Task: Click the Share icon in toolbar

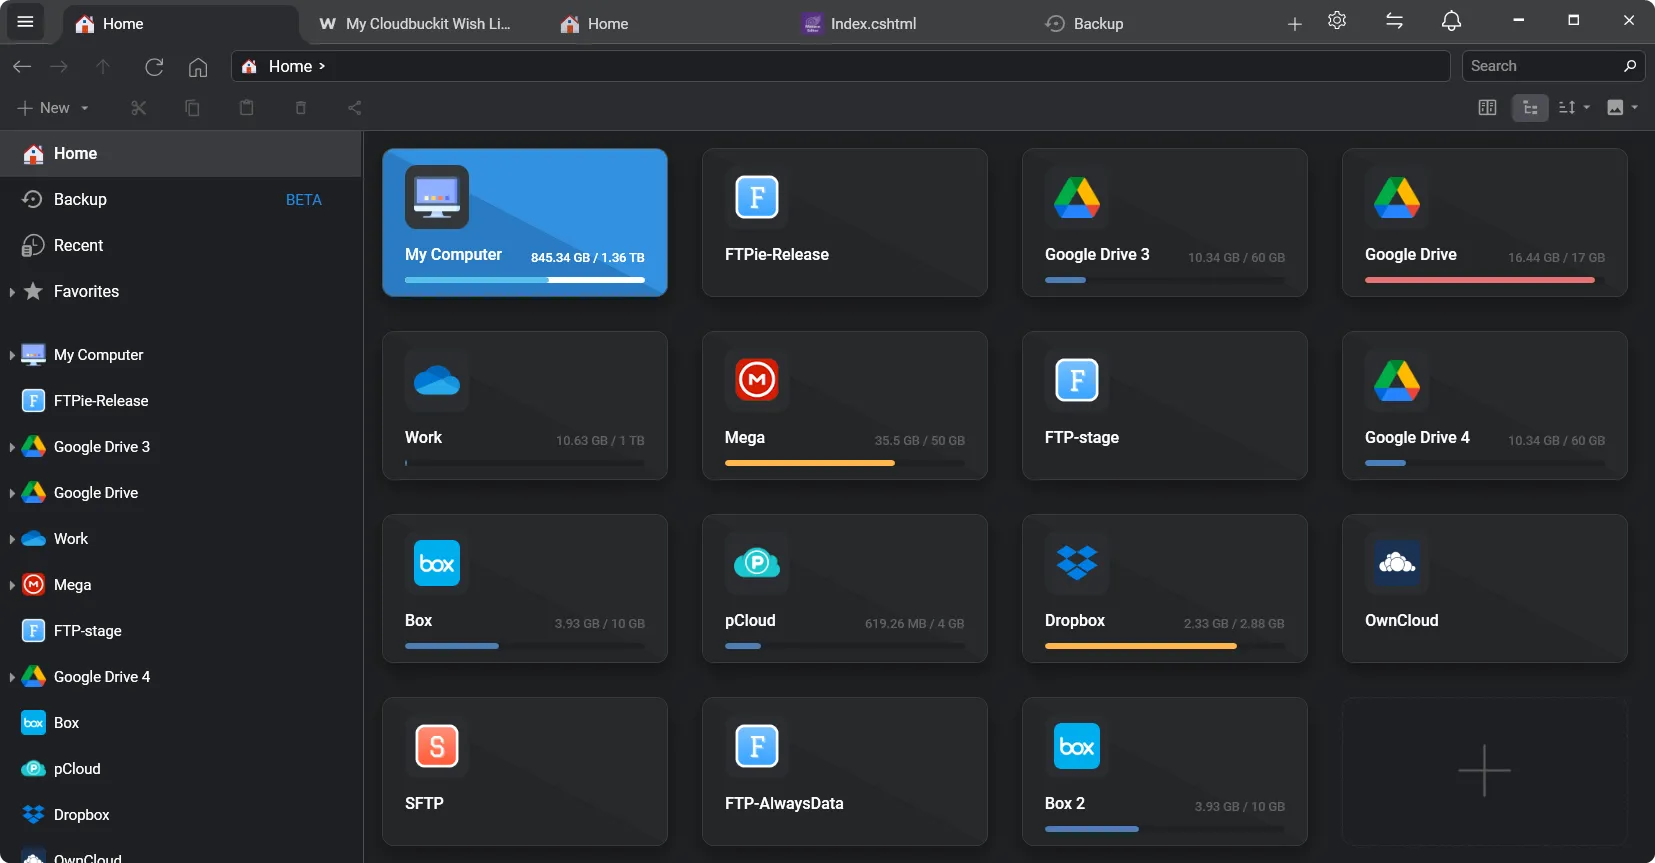Action: tap(354, 108)
